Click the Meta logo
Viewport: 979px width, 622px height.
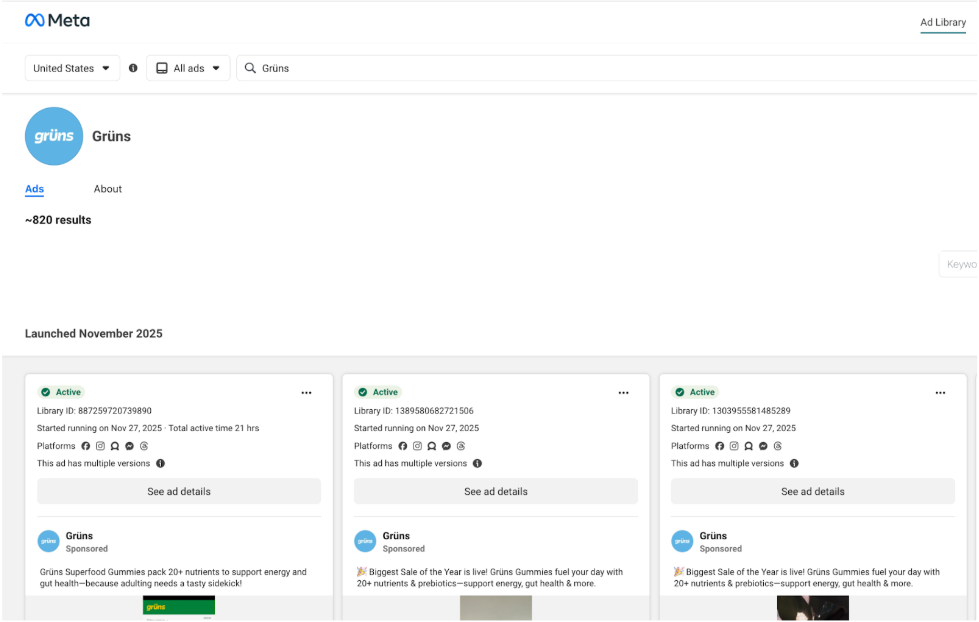[x=57, y=20]
